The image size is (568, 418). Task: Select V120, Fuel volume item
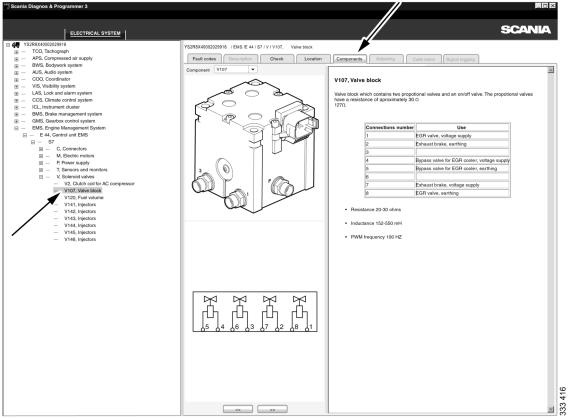84,197
